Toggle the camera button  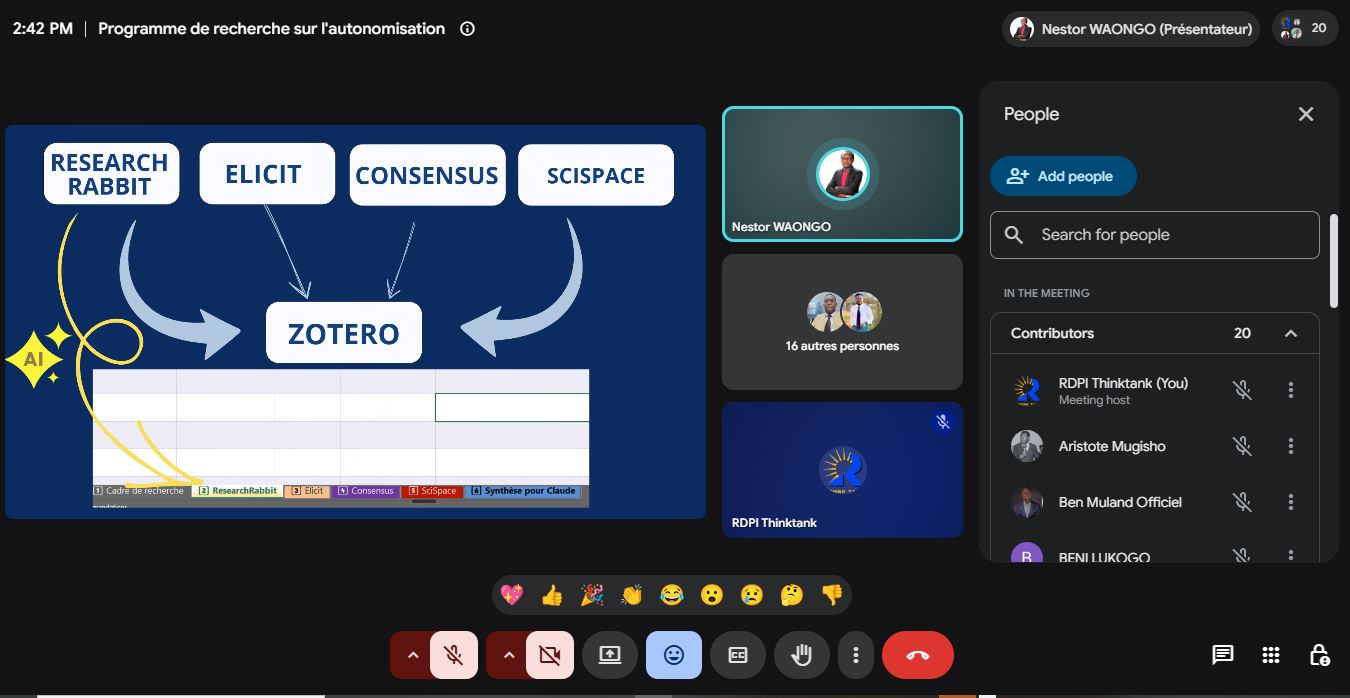(550, 655)
